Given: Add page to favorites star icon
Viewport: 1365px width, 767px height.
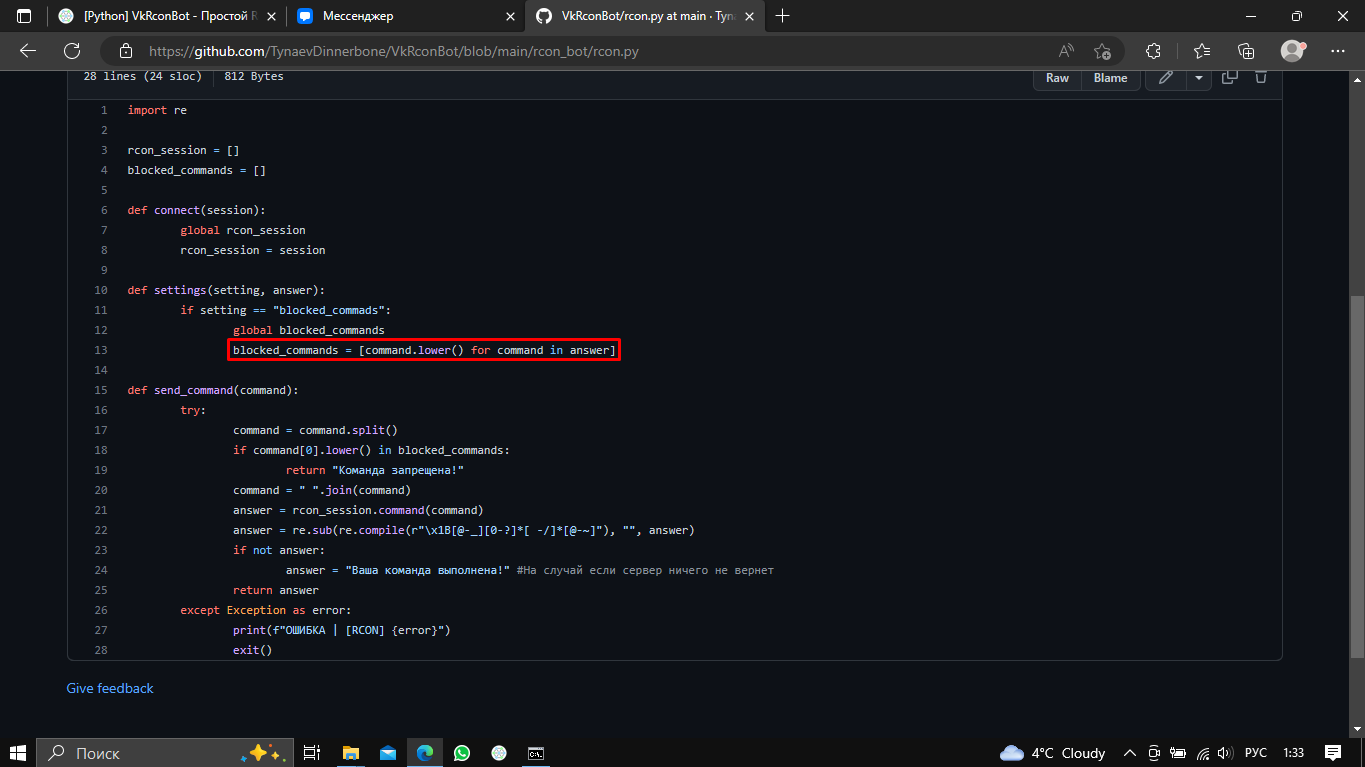Looking at the screenshot, I should click(x=1102, y=51).
